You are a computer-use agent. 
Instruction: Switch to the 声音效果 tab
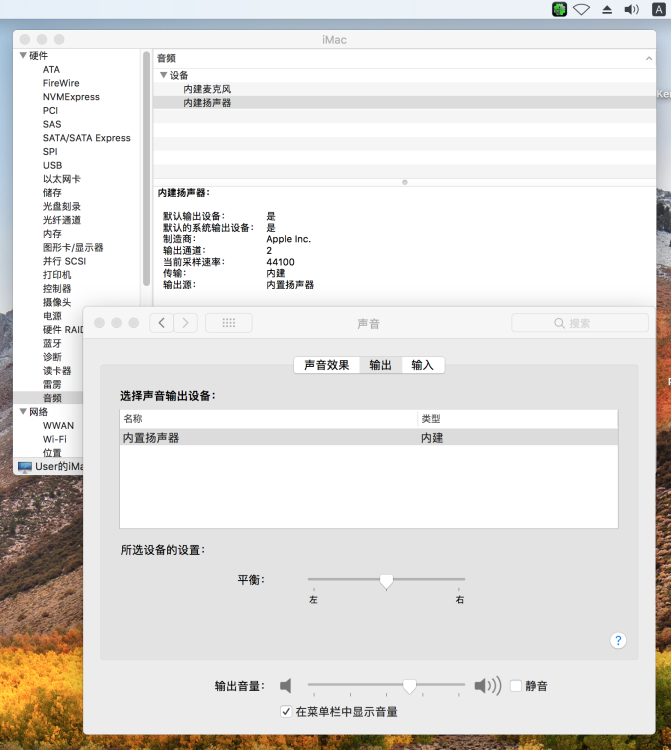click(x=327, y=365)
